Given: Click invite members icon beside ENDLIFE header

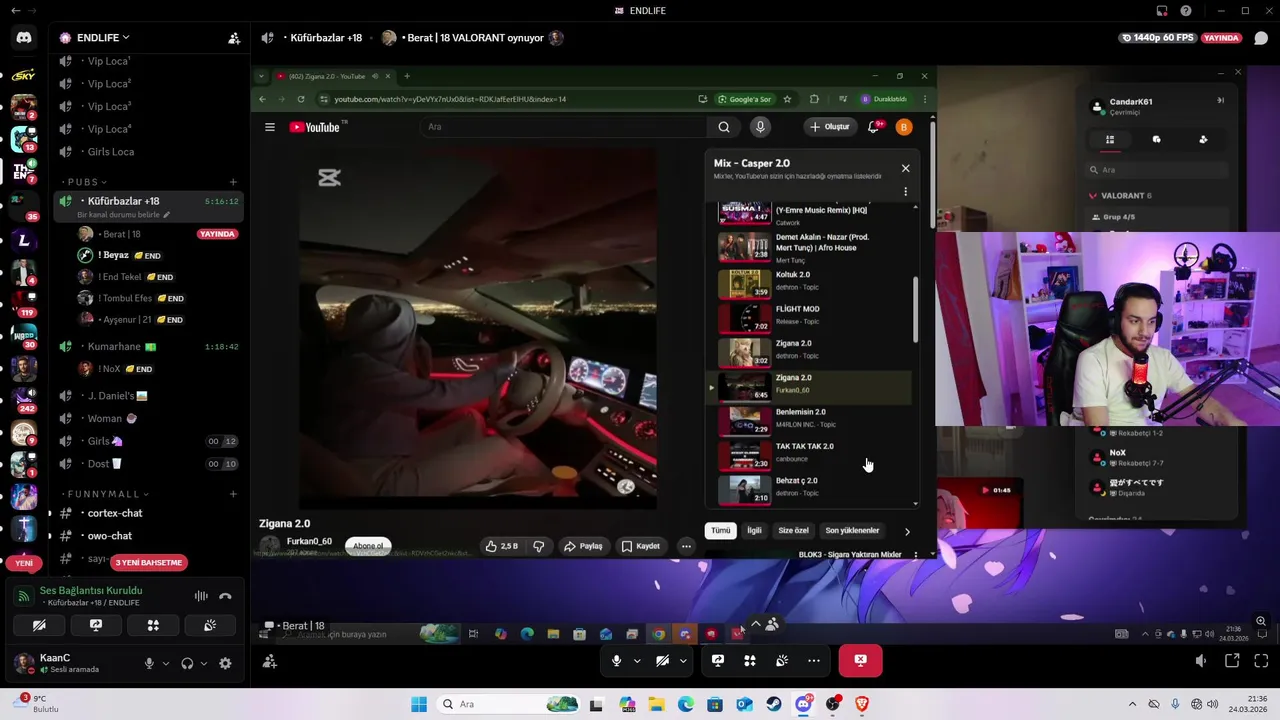Looking at the screenshot, I should click(234, 38).
